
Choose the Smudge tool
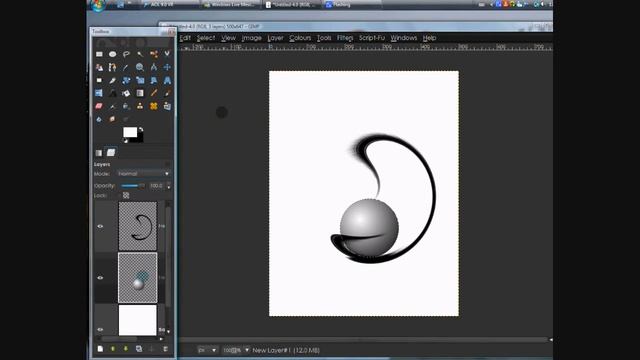[113, 120]
